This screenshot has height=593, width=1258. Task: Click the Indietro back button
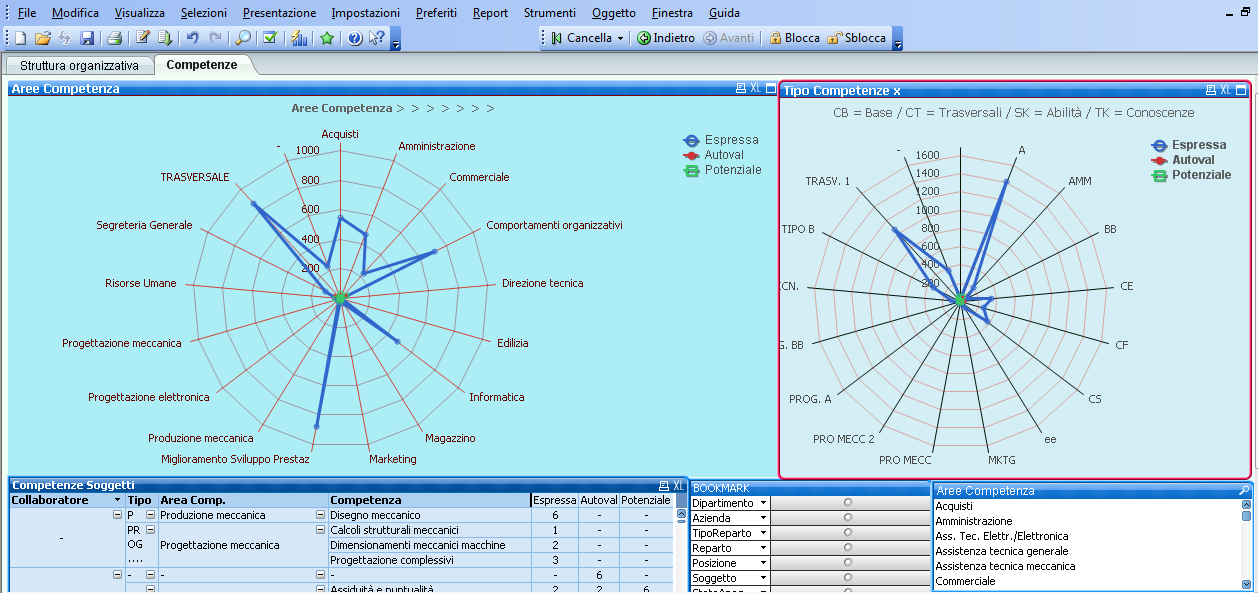666,38
